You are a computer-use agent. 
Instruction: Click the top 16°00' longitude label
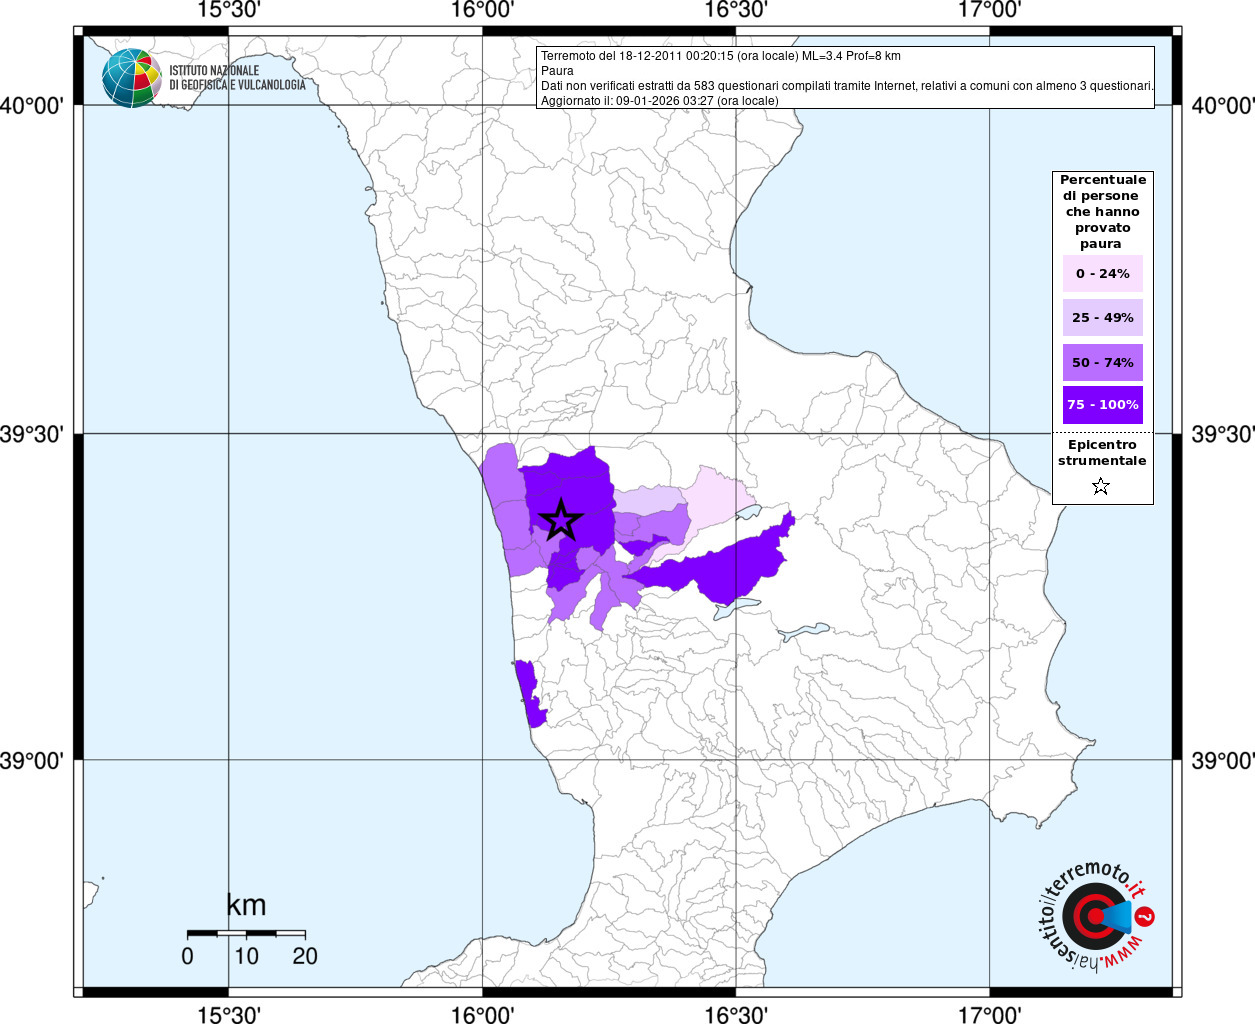click(482, 10)
